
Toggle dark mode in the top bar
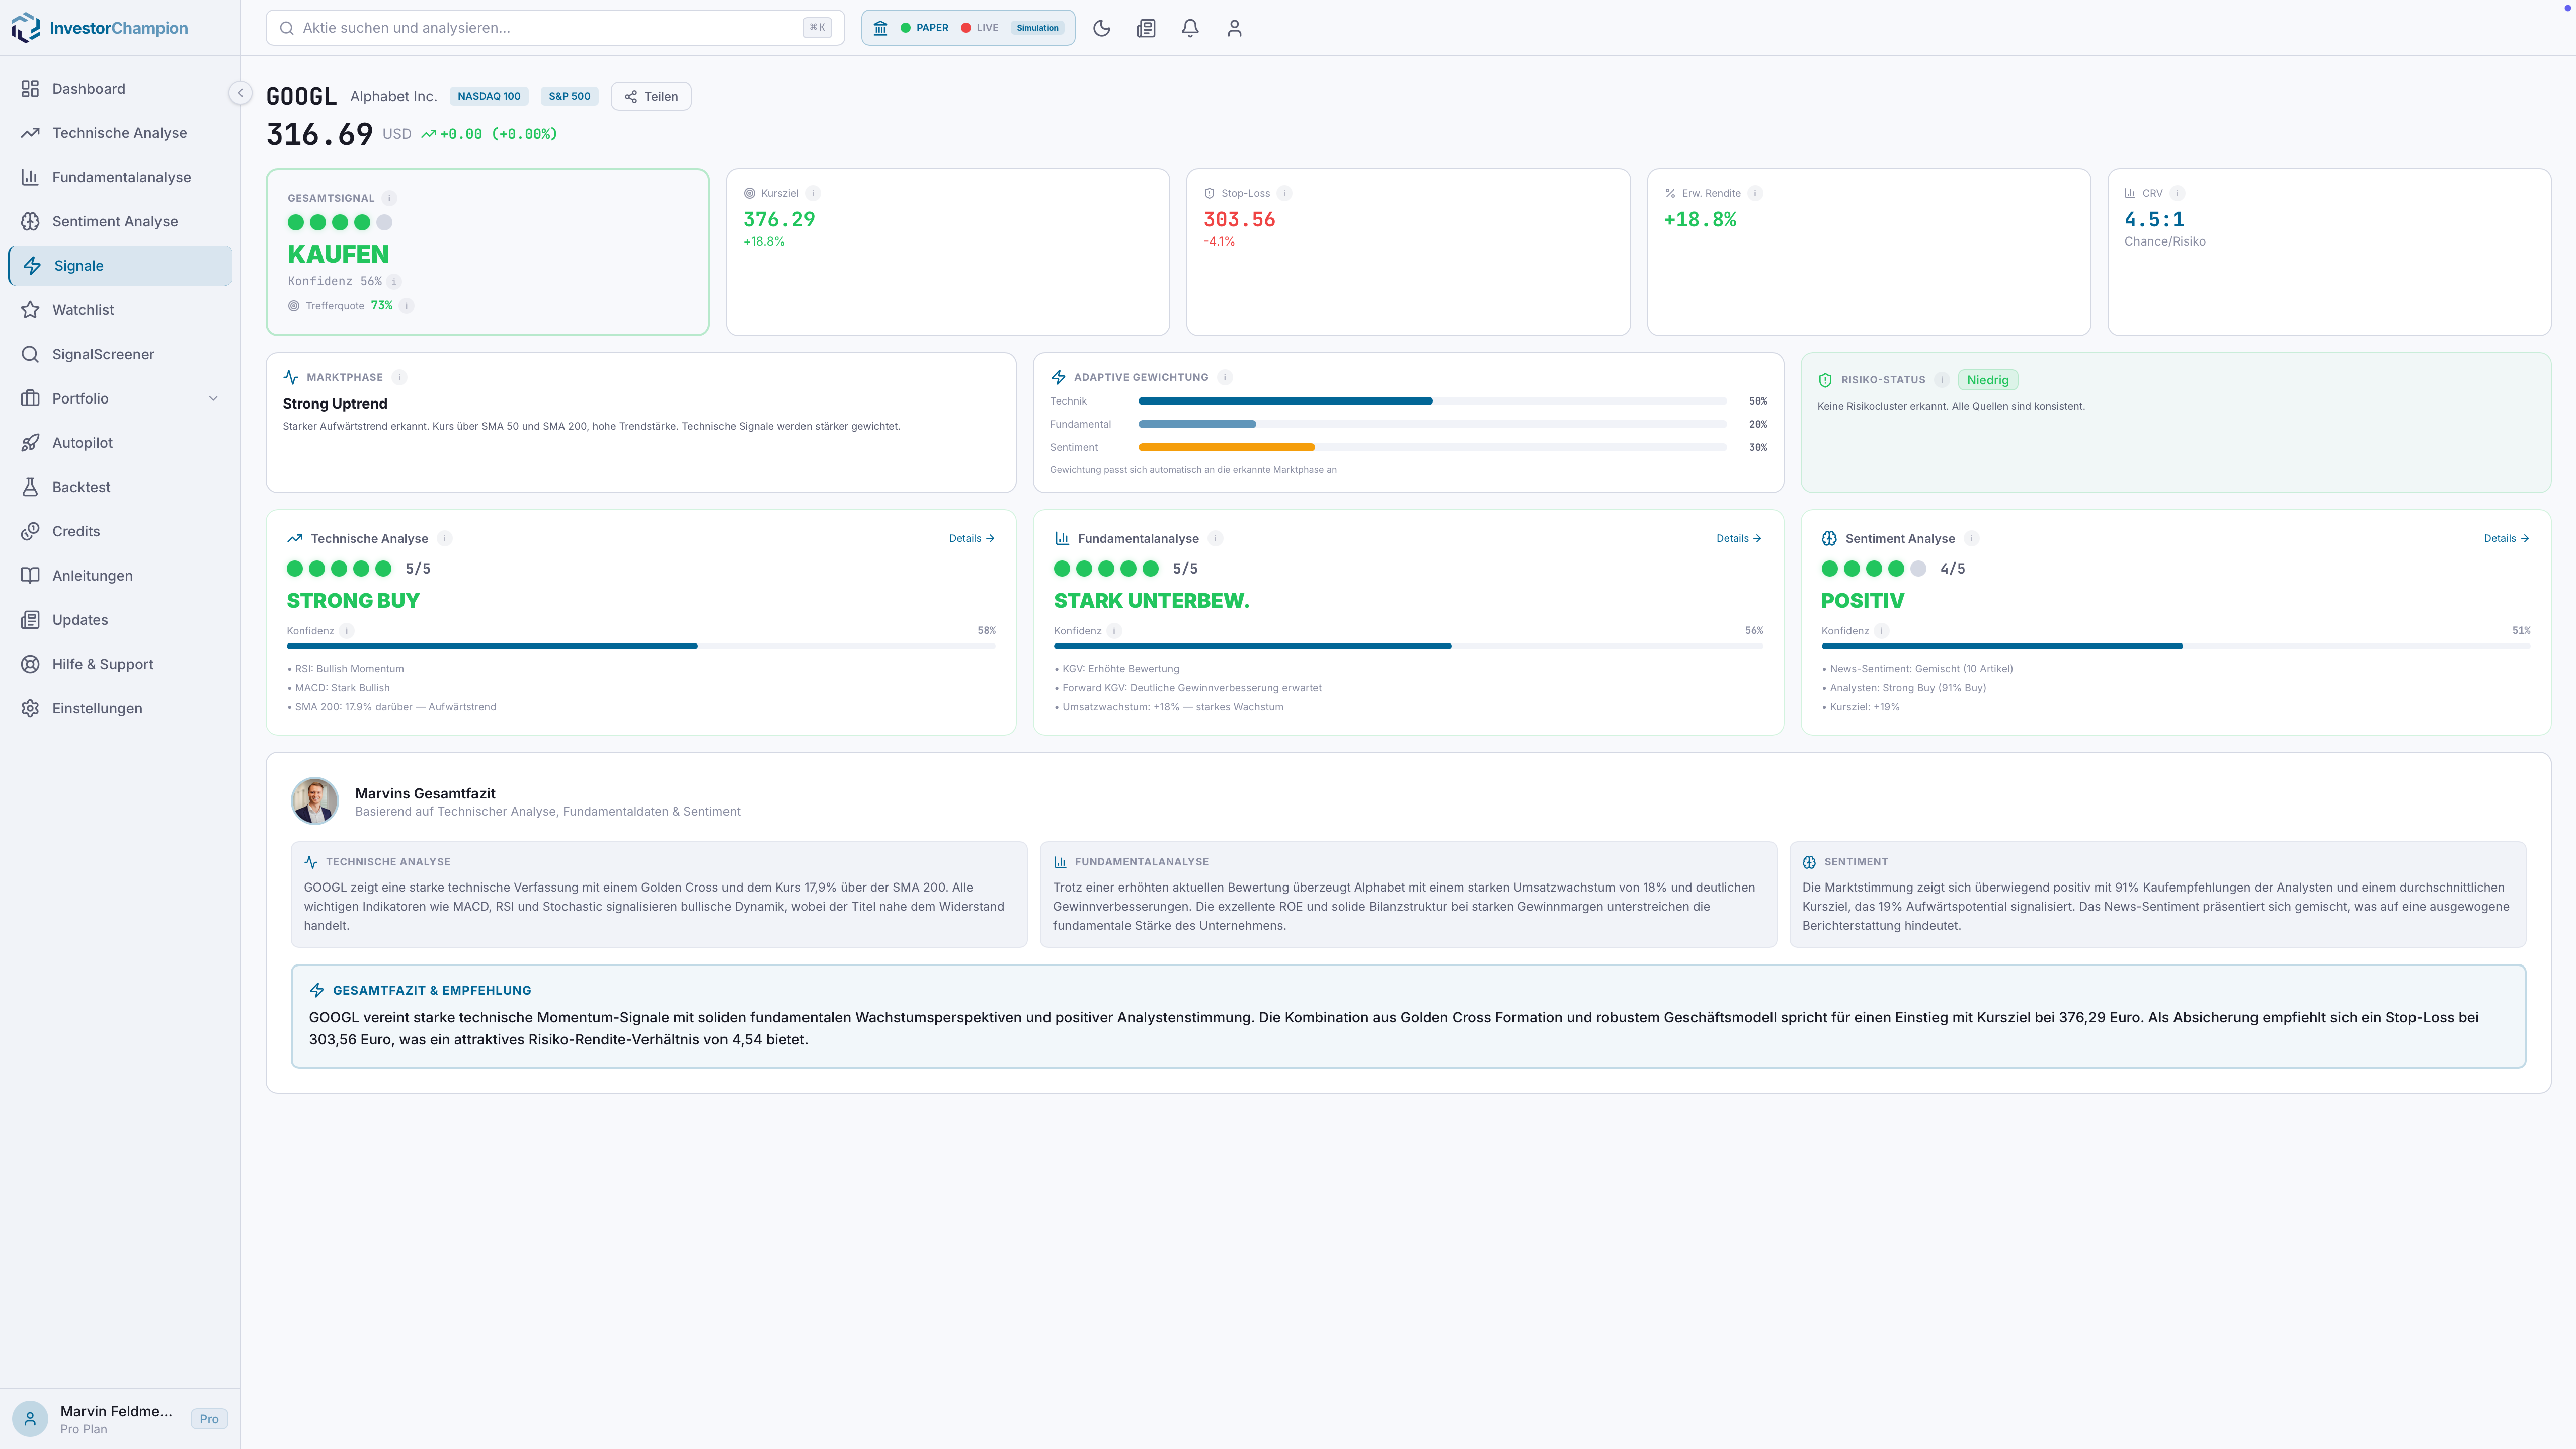point(1101,27)
